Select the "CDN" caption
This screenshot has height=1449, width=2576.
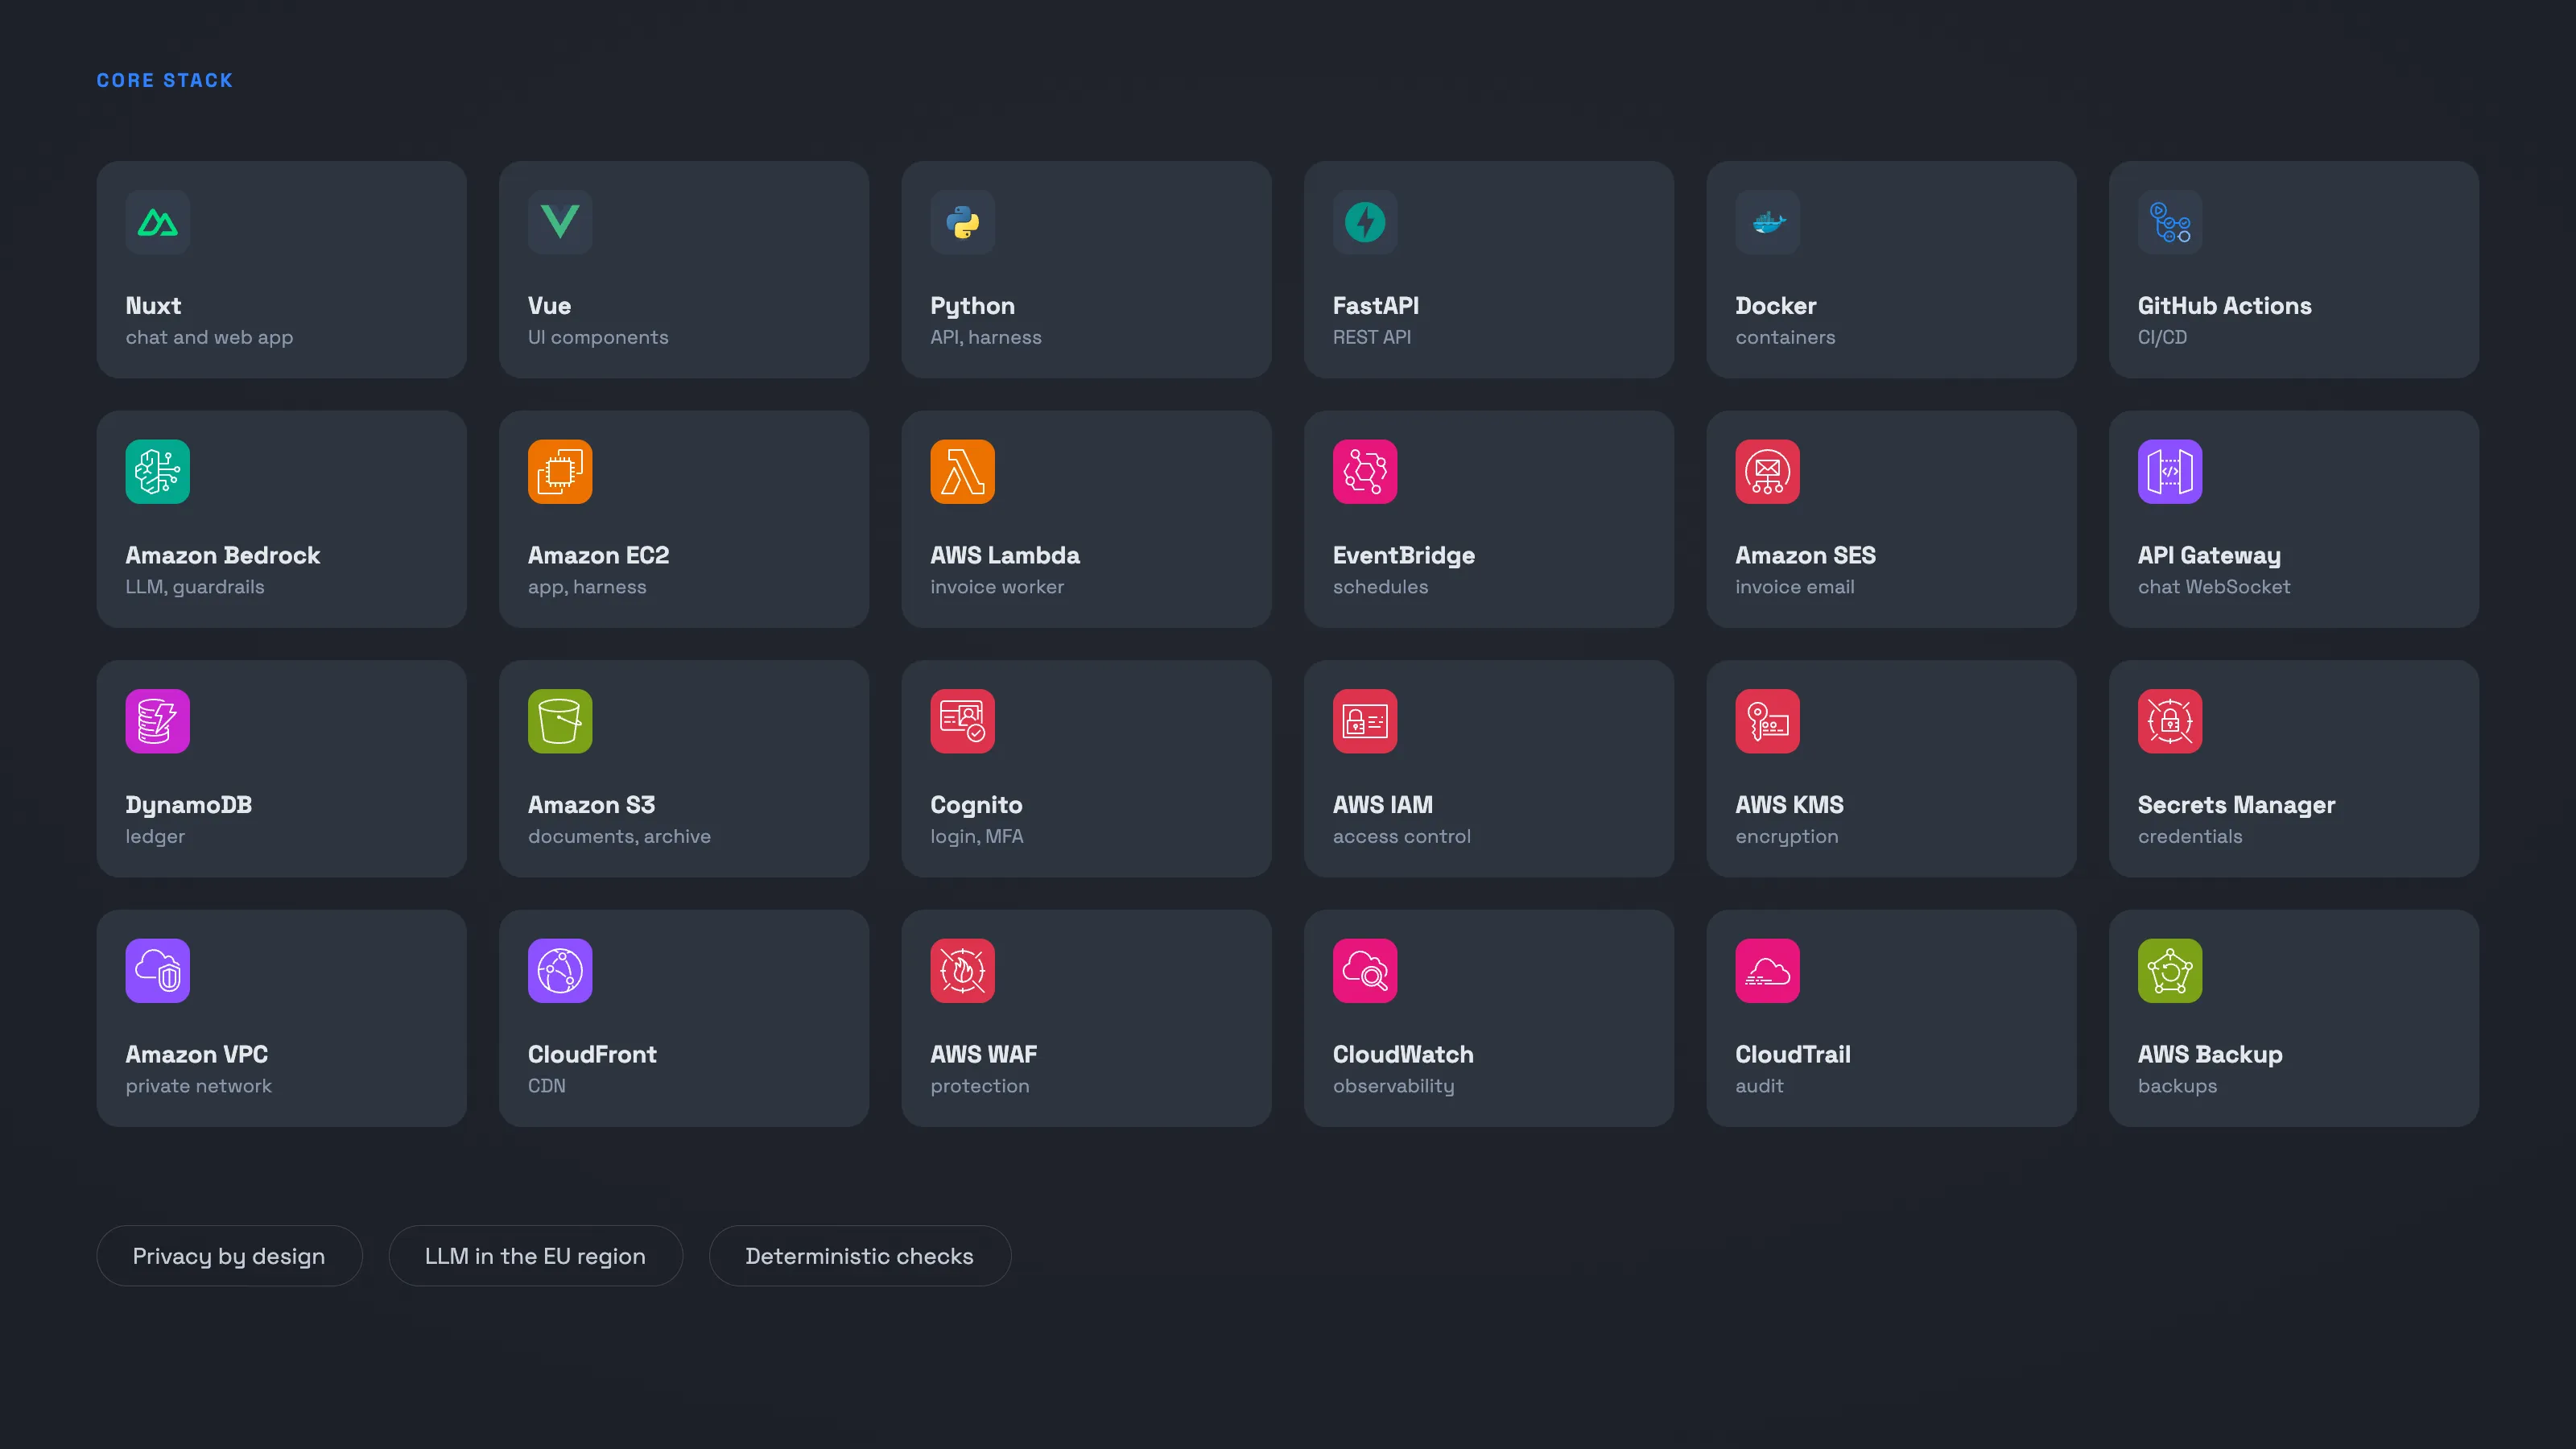pyautogui.click(x=546, y=1086)
